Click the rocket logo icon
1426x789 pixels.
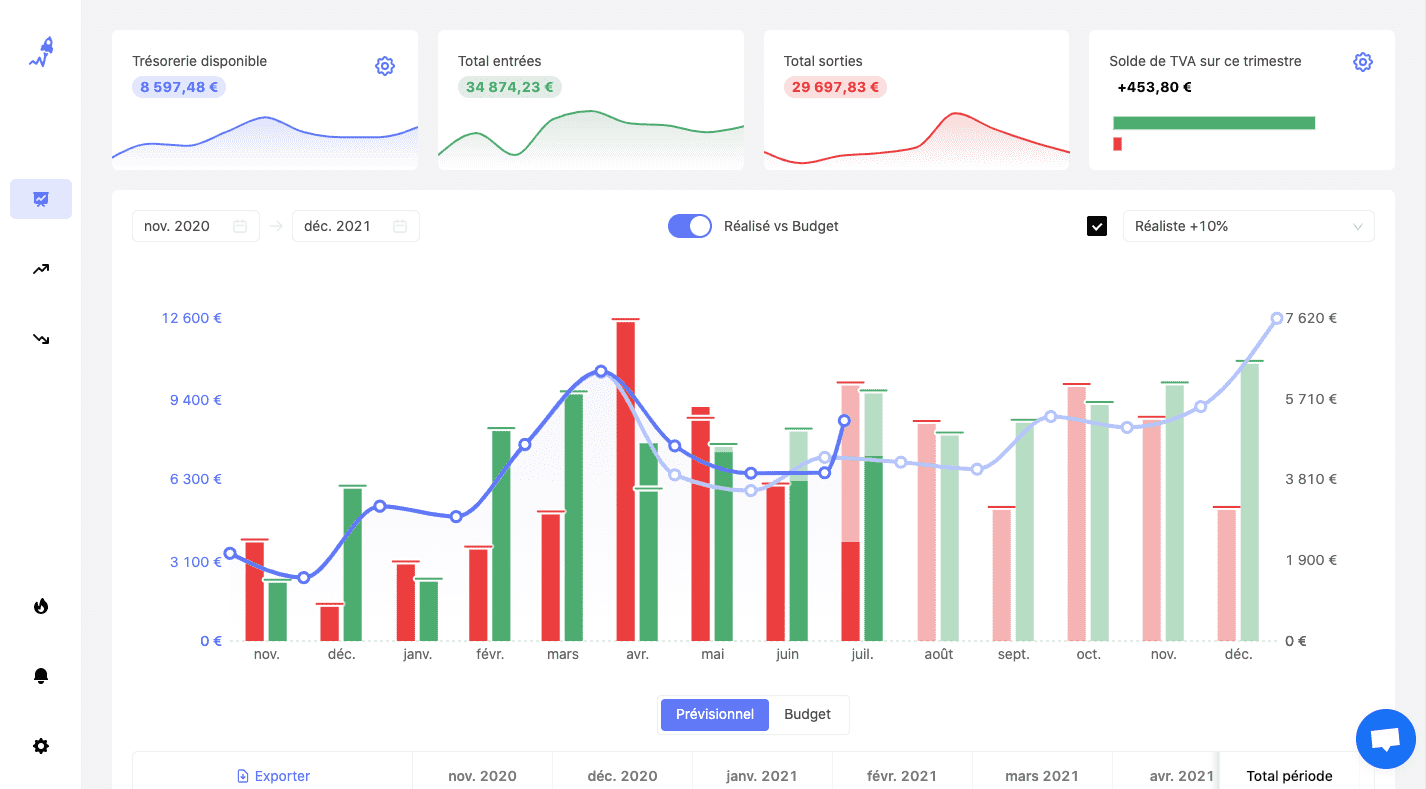pos(41,53)
